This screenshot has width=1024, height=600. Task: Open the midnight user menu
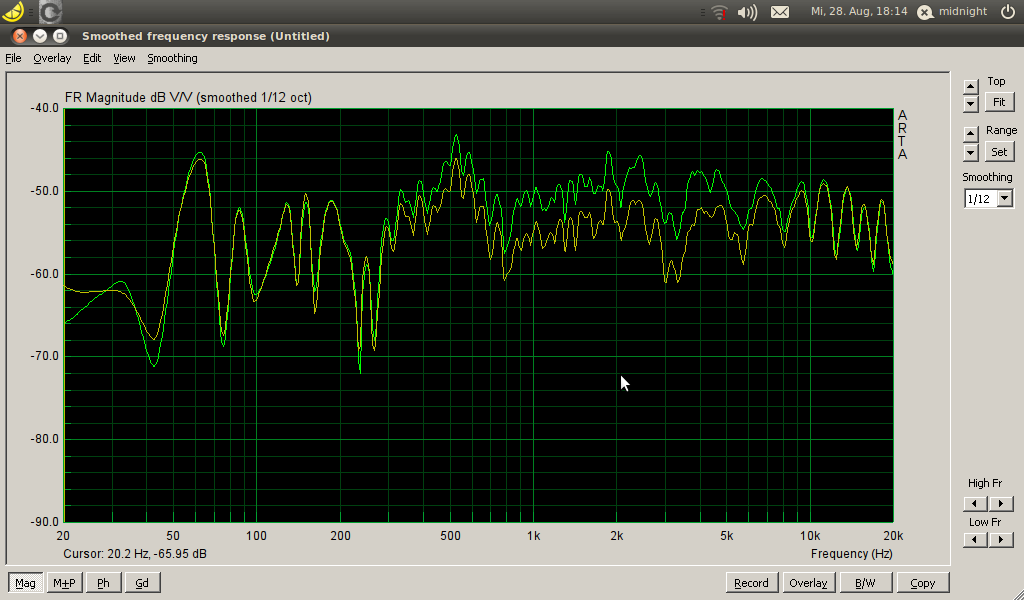952,12
